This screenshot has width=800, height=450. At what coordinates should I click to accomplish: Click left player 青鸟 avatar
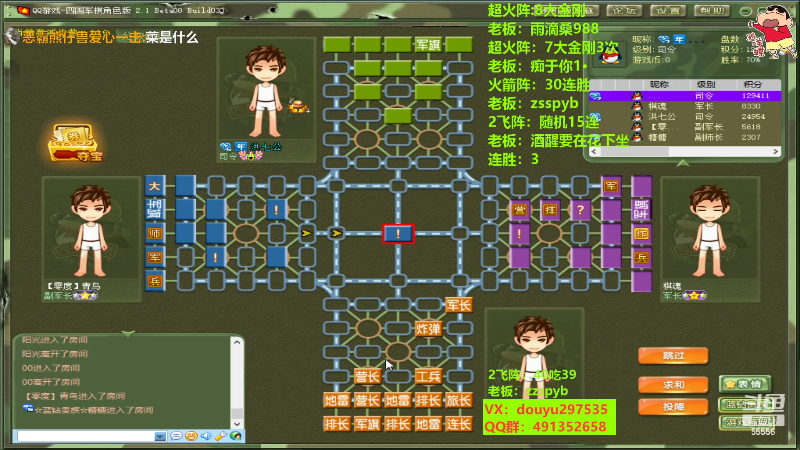(x=91, y=230)
